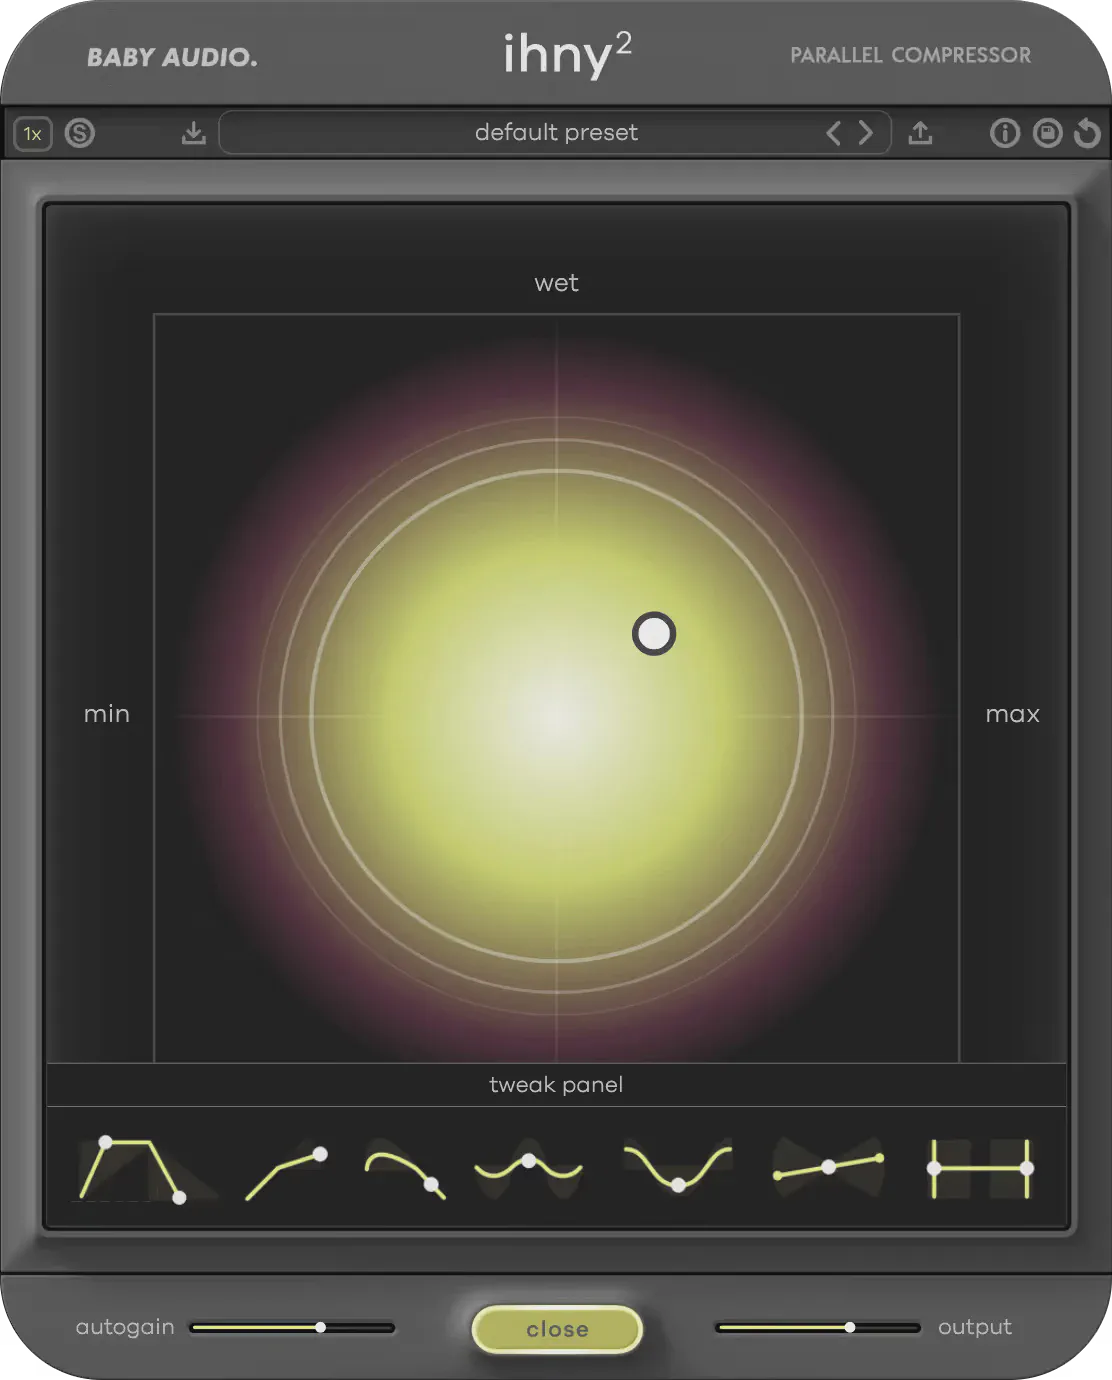
Task: Select the wavy harmonics curve icon
Action: coord(528,1168)
